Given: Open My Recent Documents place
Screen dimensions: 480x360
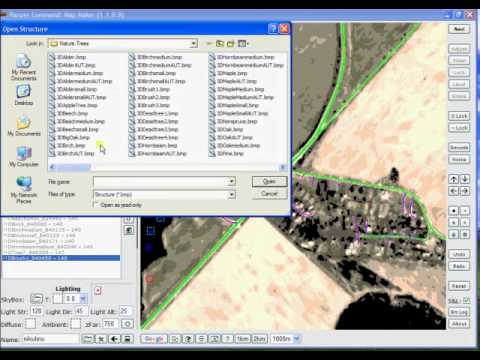Looking at the screenshot, I should click(23, 68).
